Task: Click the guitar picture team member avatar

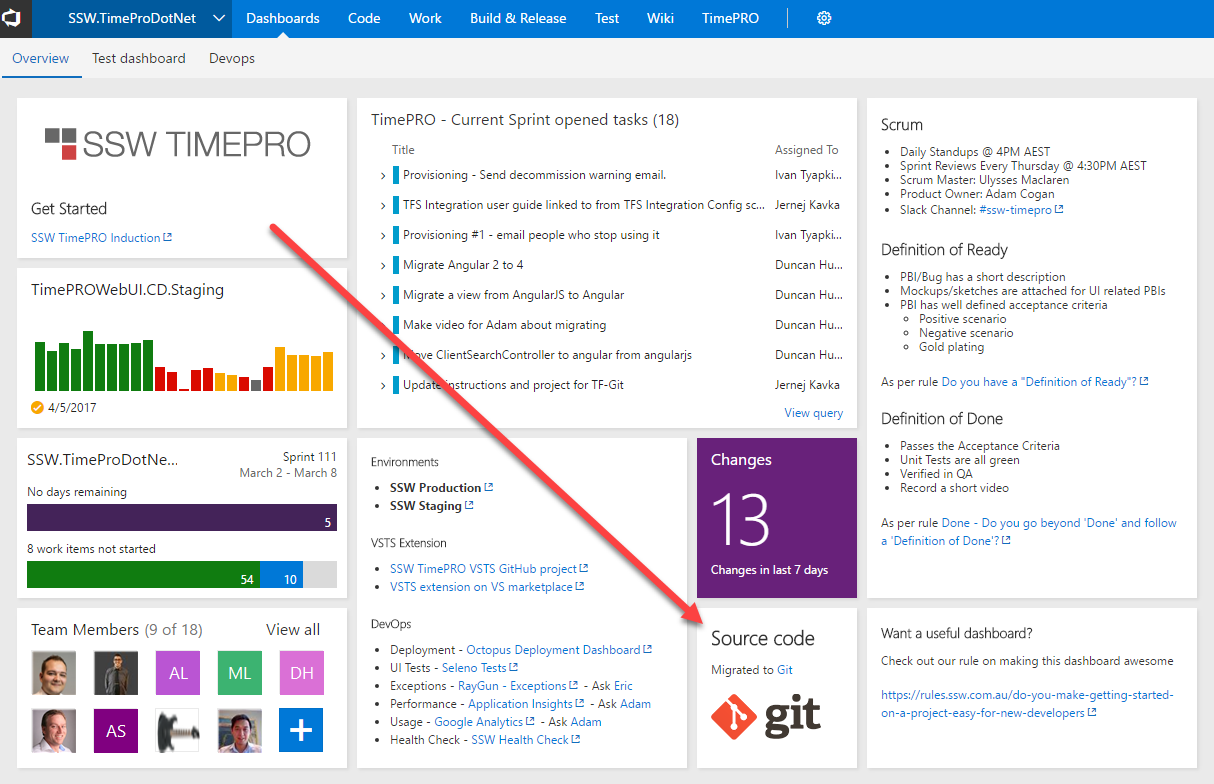Action: tap(178, 730)
